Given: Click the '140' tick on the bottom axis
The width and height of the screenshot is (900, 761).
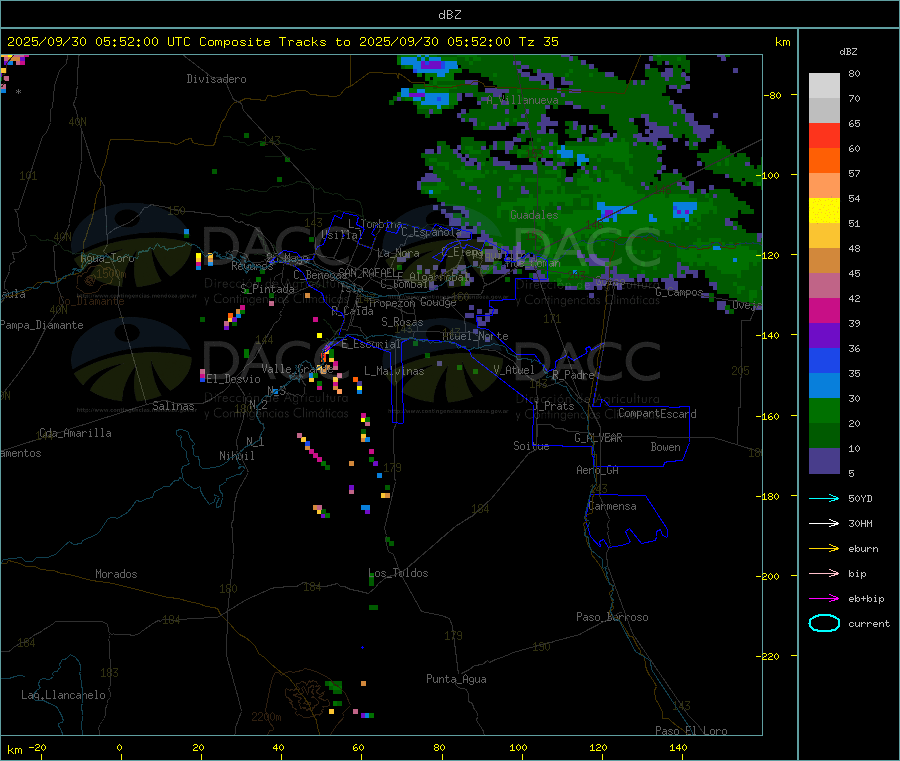Looking at the screenshot, I should 678,747.
